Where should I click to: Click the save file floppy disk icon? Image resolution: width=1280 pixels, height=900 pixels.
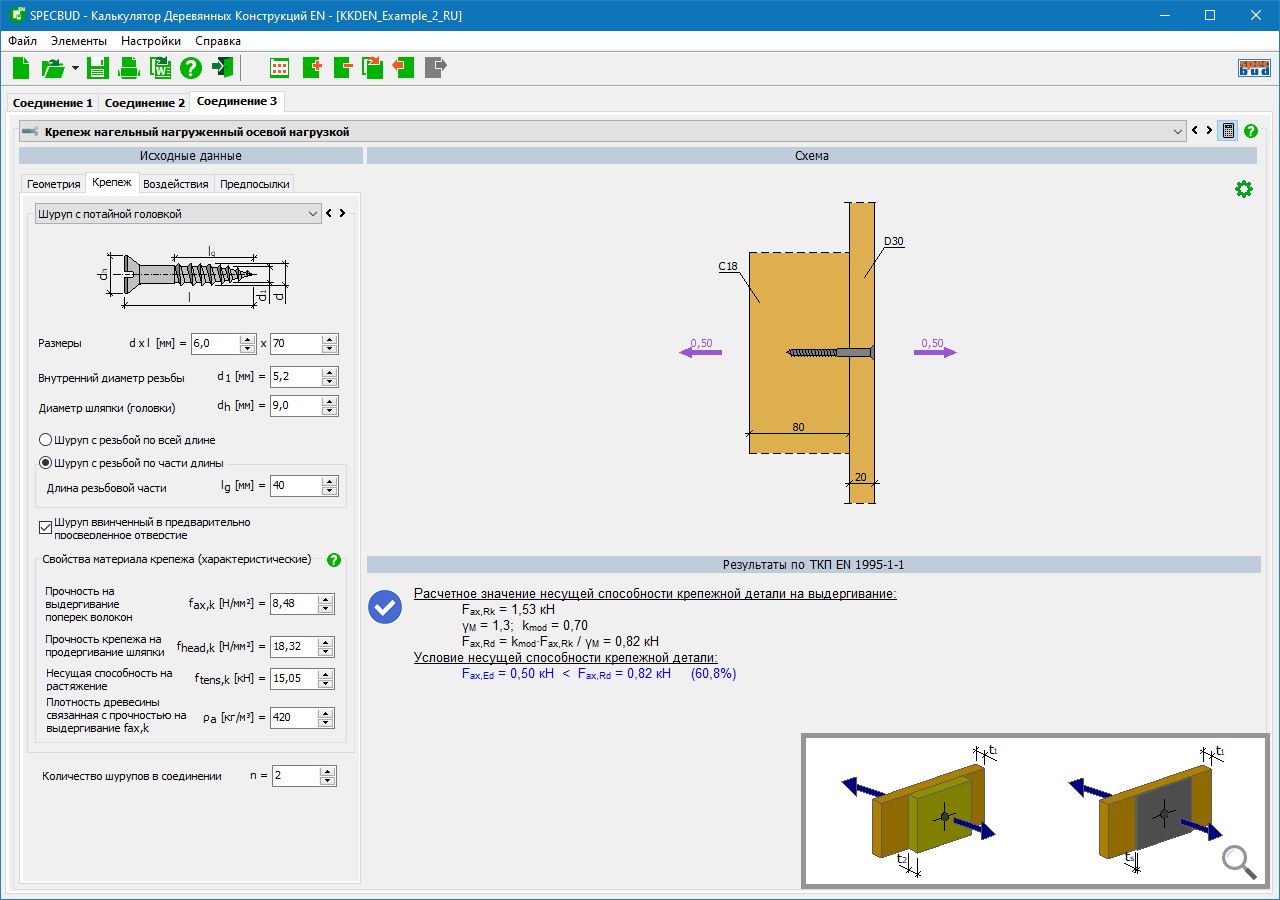tap(97, 68)
